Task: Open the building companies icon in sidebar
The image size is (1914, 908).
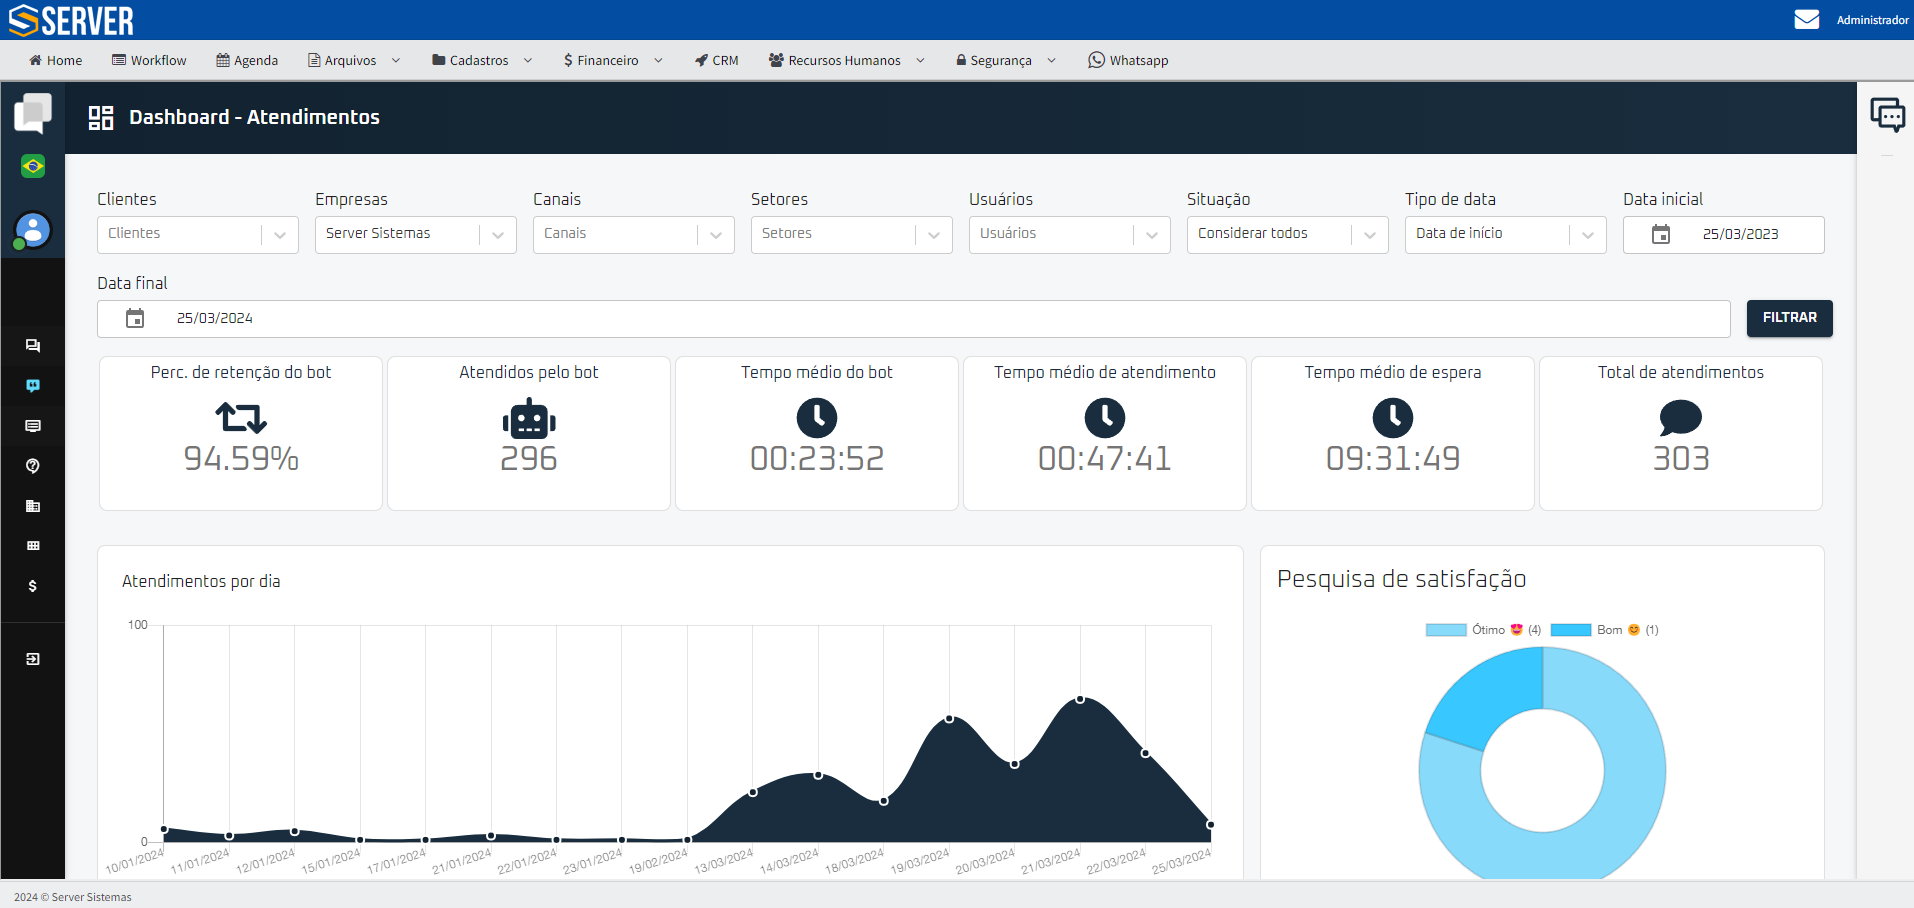Action: tap(33, 506)
